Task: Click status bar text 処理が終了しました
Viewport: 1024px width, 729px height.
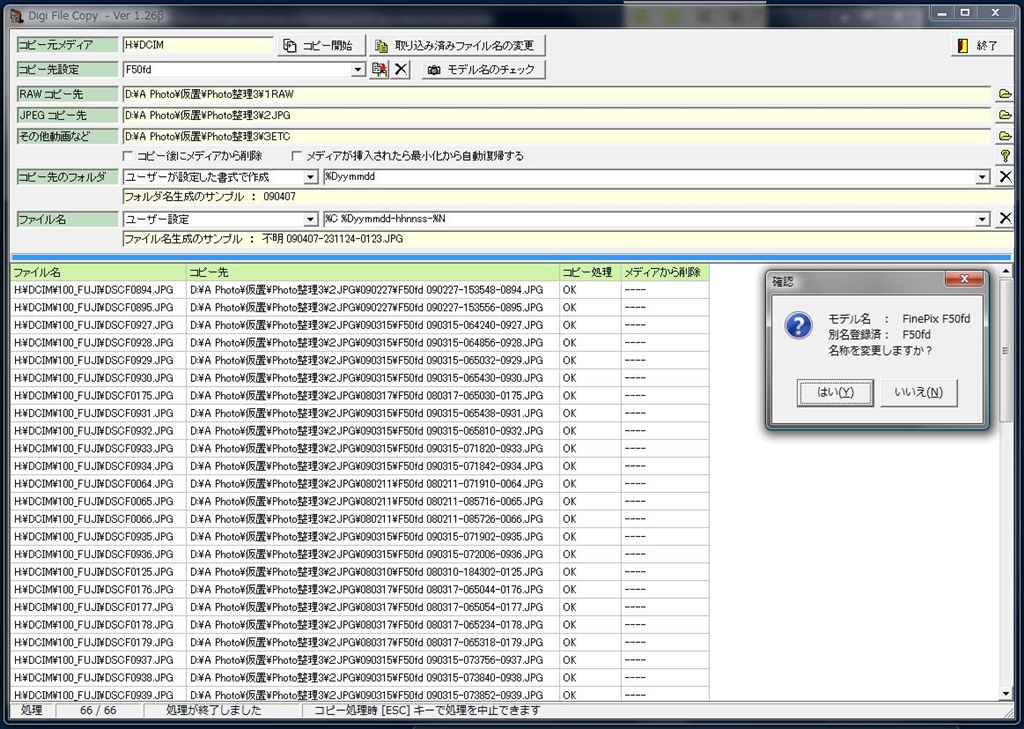Action: [x=214, y=710]
